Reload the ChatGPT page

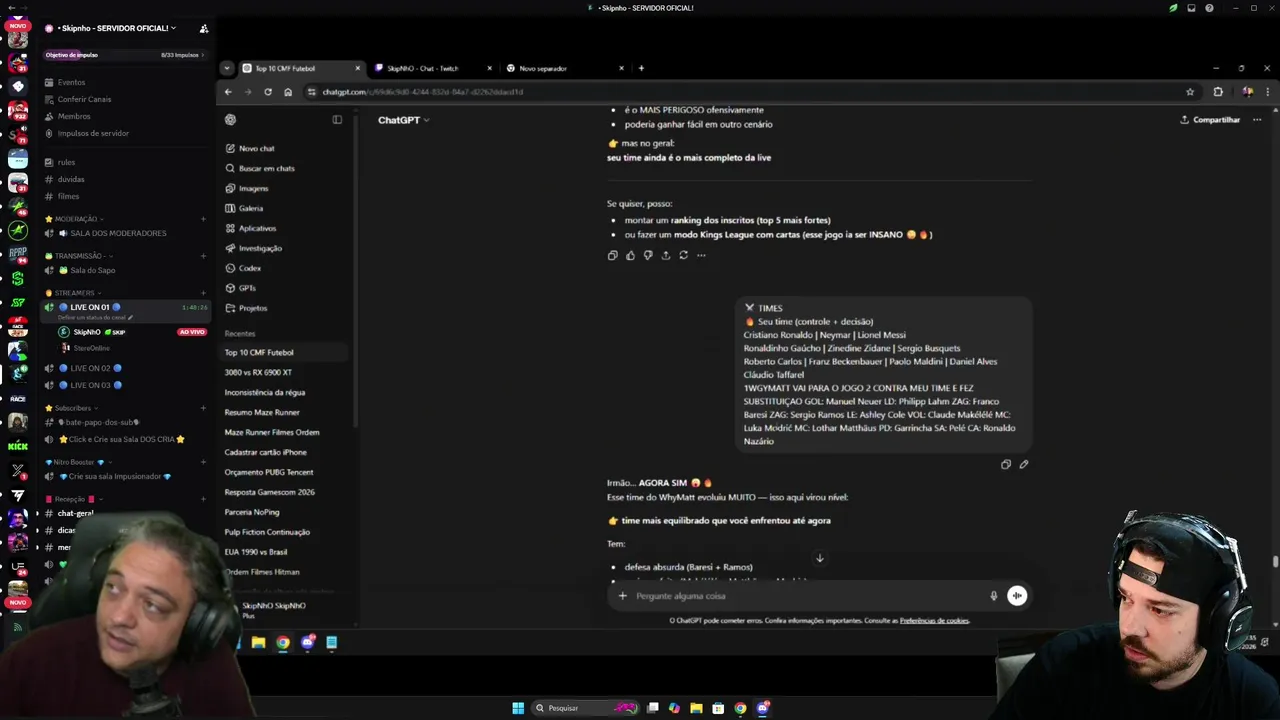[x=268, y=92]
